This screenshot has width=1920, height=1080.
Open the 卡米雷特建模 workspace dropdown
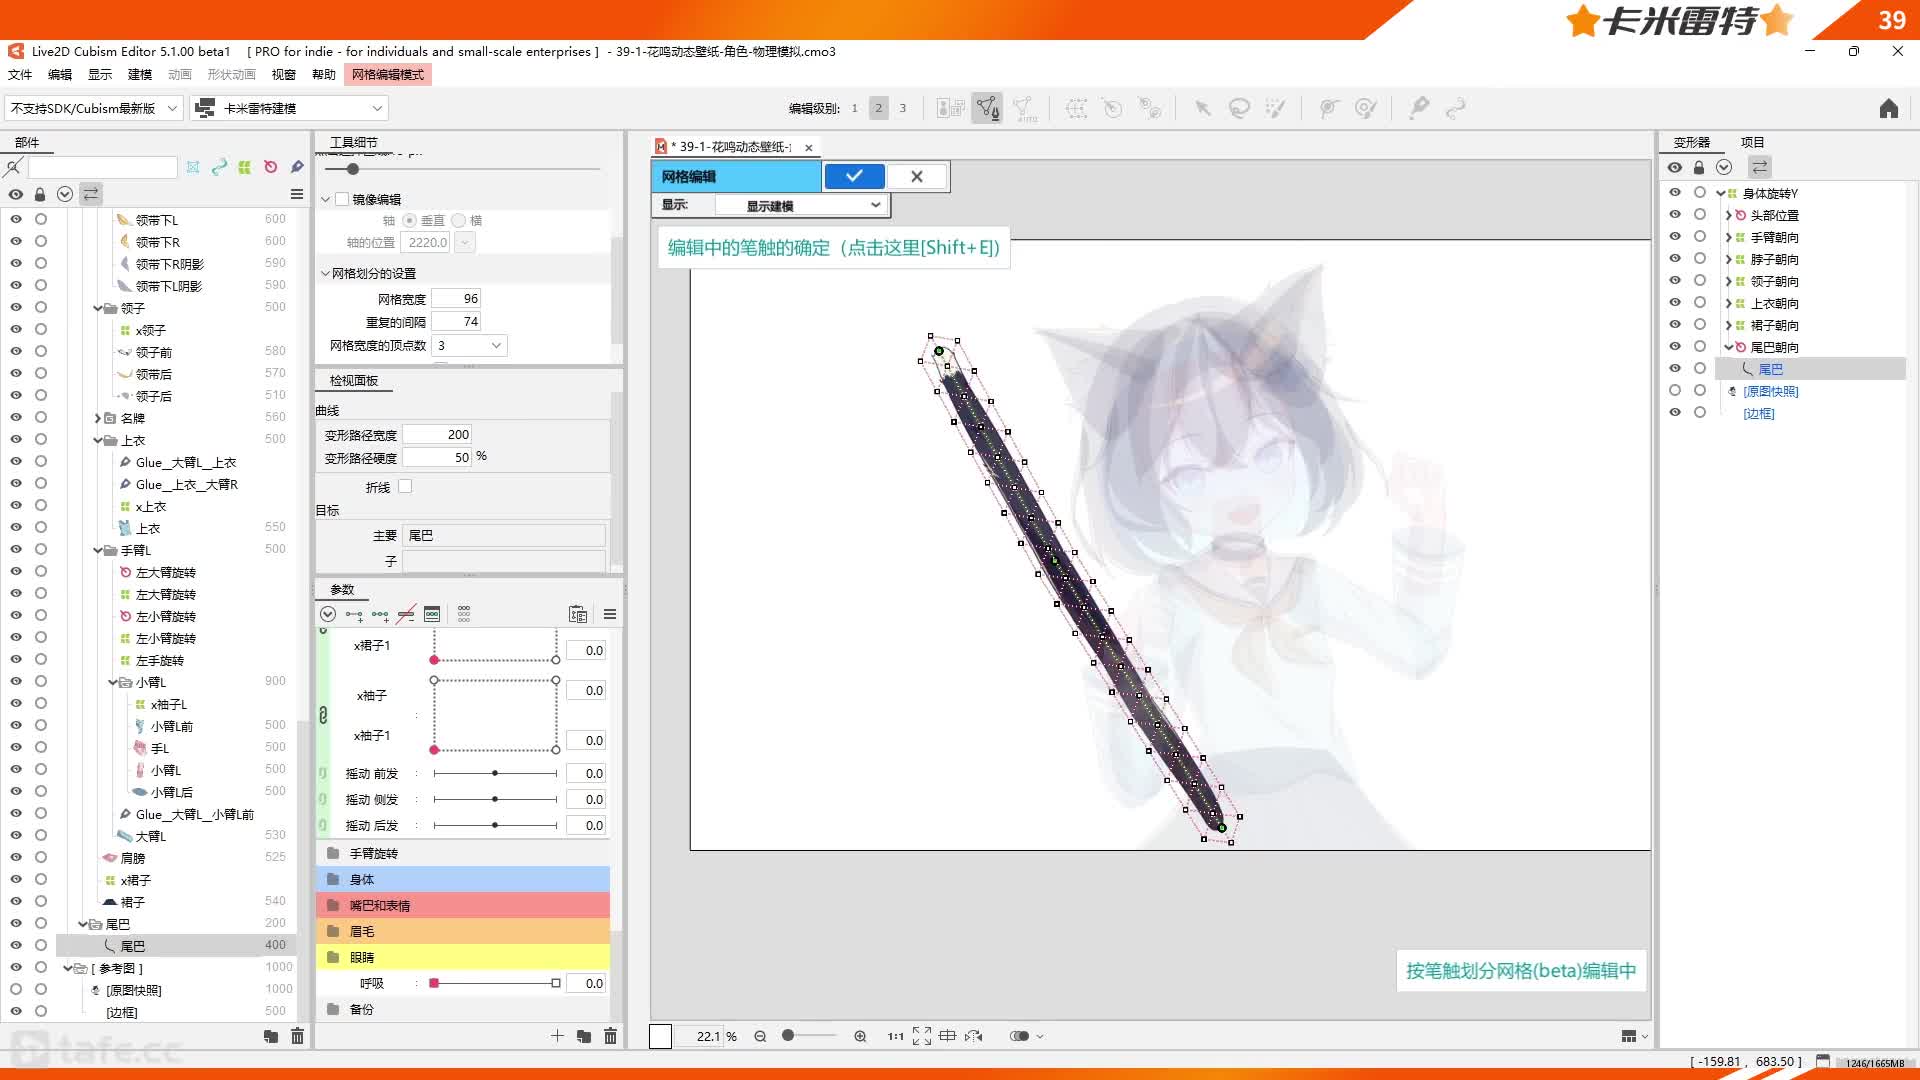pos(289,108)
